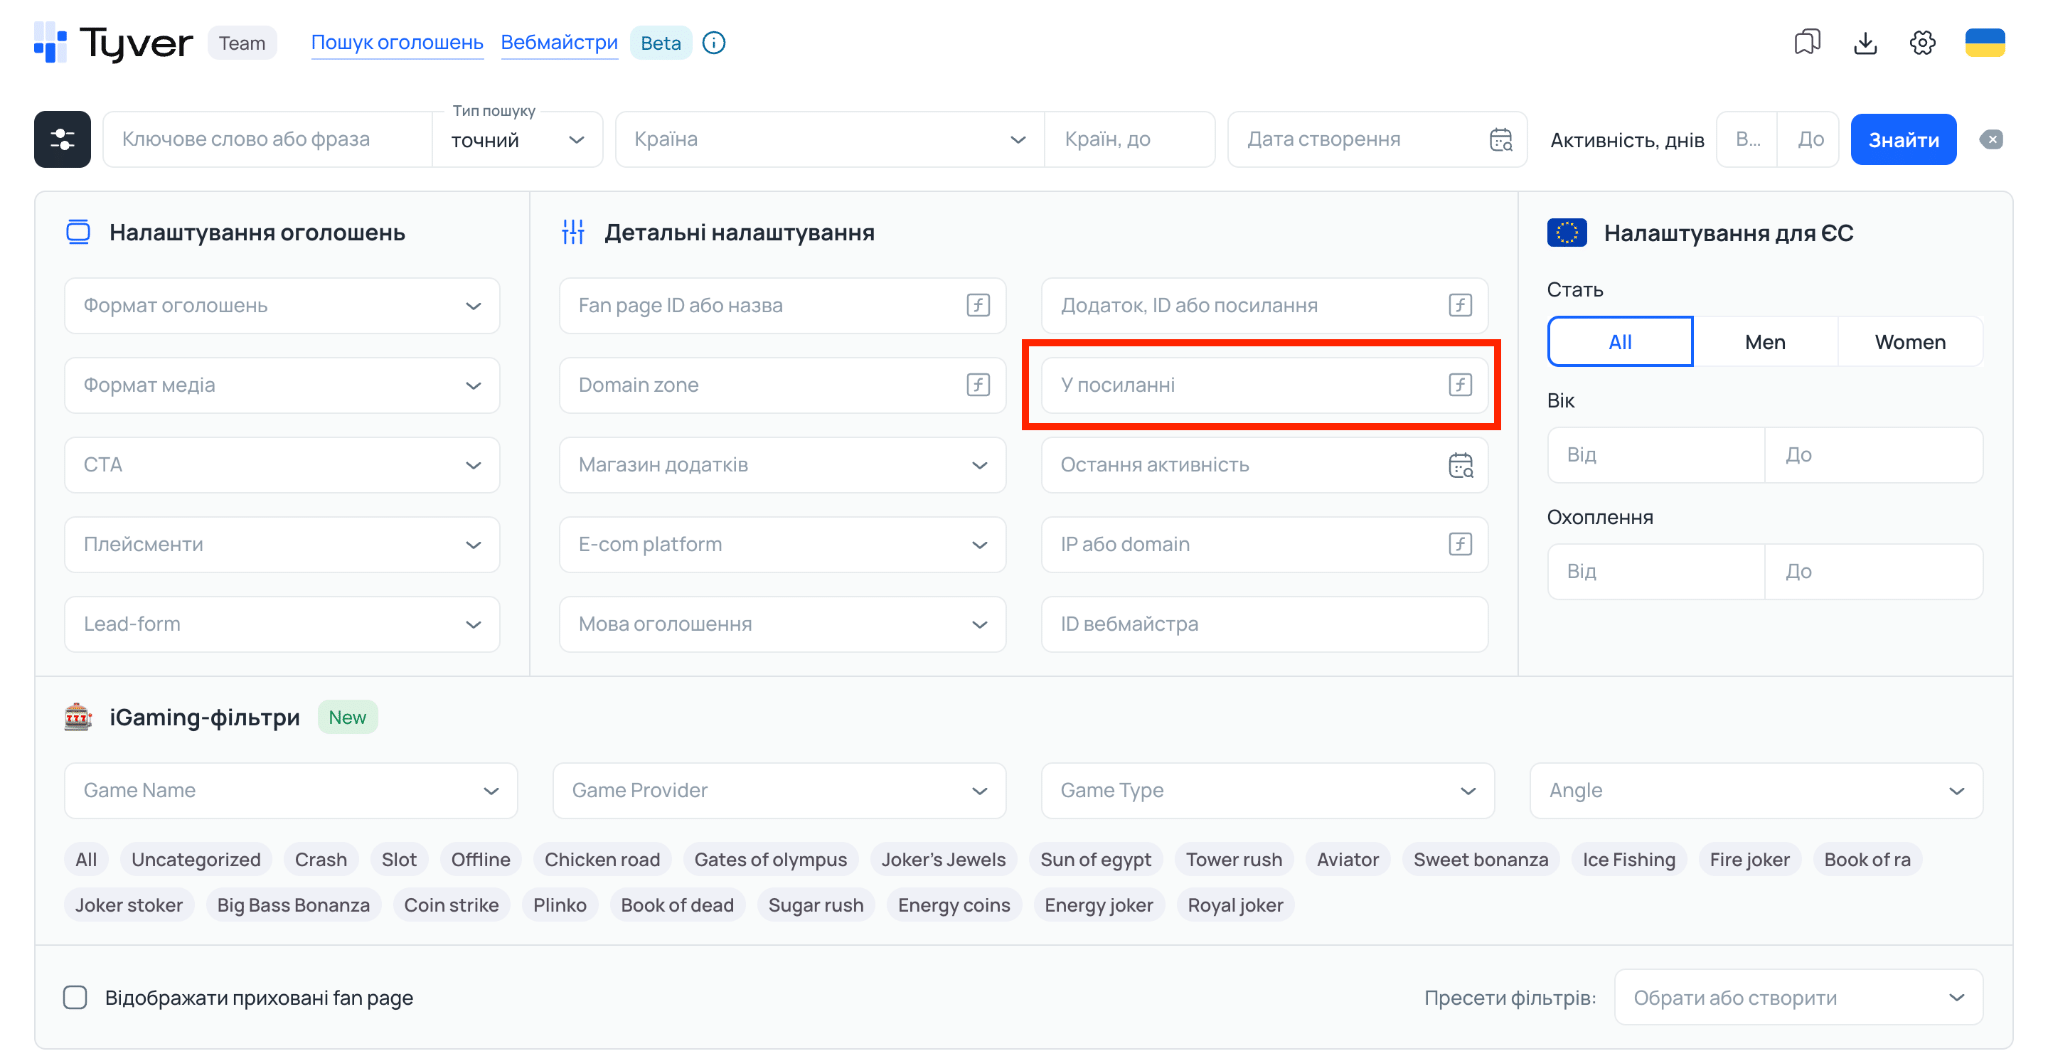Click function icon in Додаток, ID field

[1460, 305]
